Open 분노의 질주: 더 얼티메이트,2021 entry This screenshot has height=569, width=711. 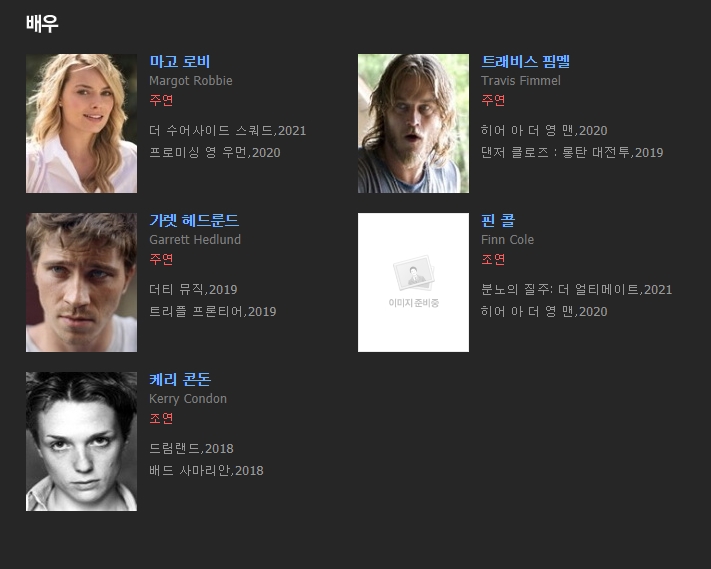point(576,290)
